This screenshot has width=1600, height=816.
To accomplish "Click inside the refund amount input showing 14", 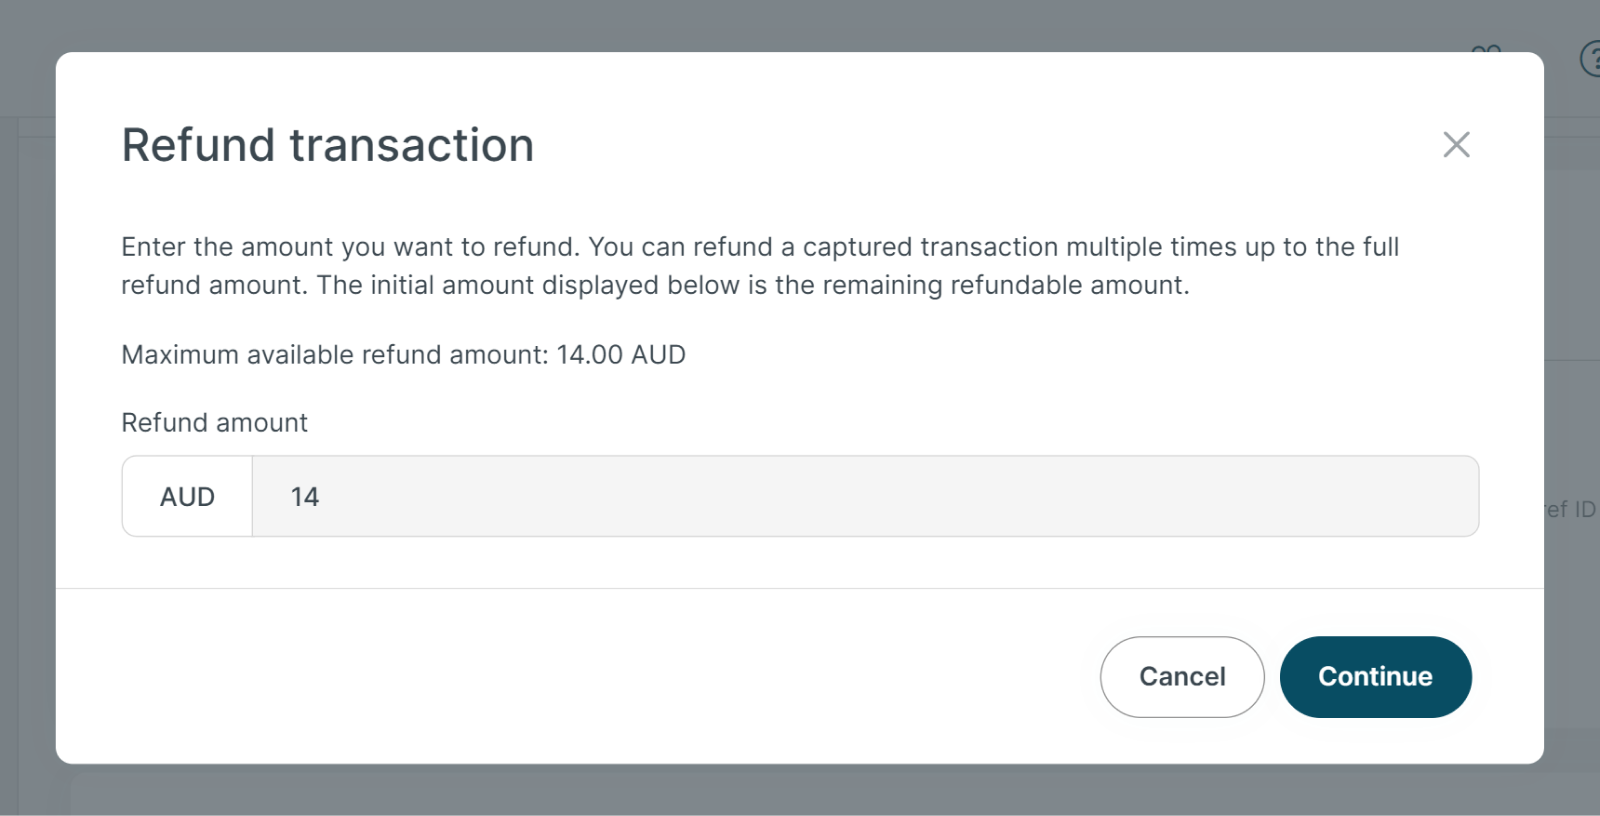I will point(700,496).
